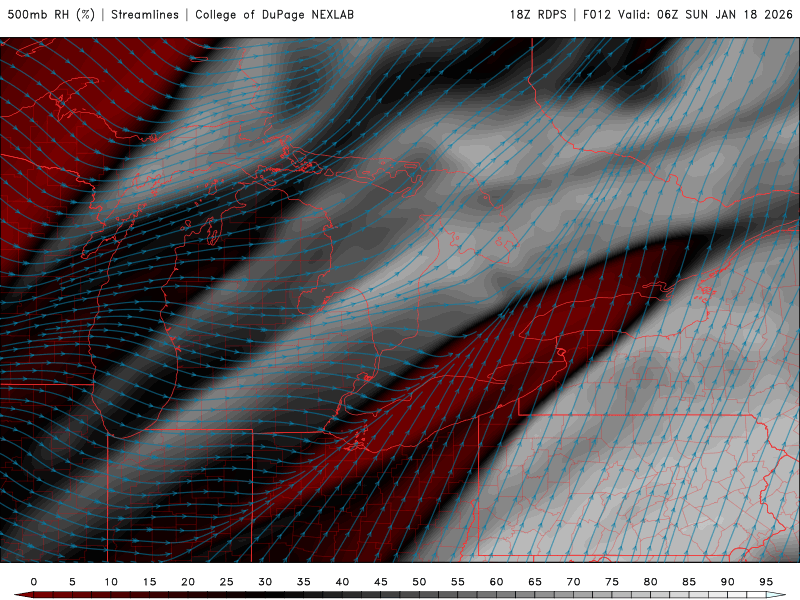Click the '70' value on color scale
The image size is (800, 600).
tap(573, 582)
